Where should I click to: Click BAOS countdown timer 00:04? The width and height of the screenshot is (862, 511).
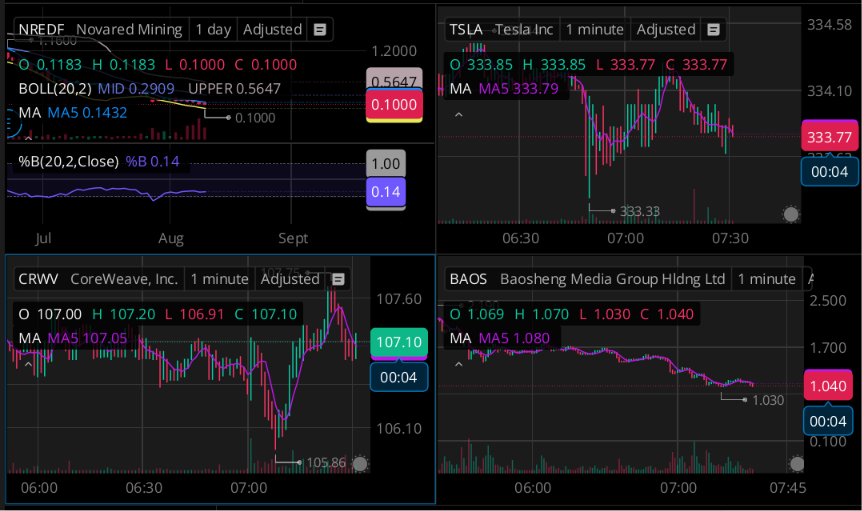tap(828, 421)
